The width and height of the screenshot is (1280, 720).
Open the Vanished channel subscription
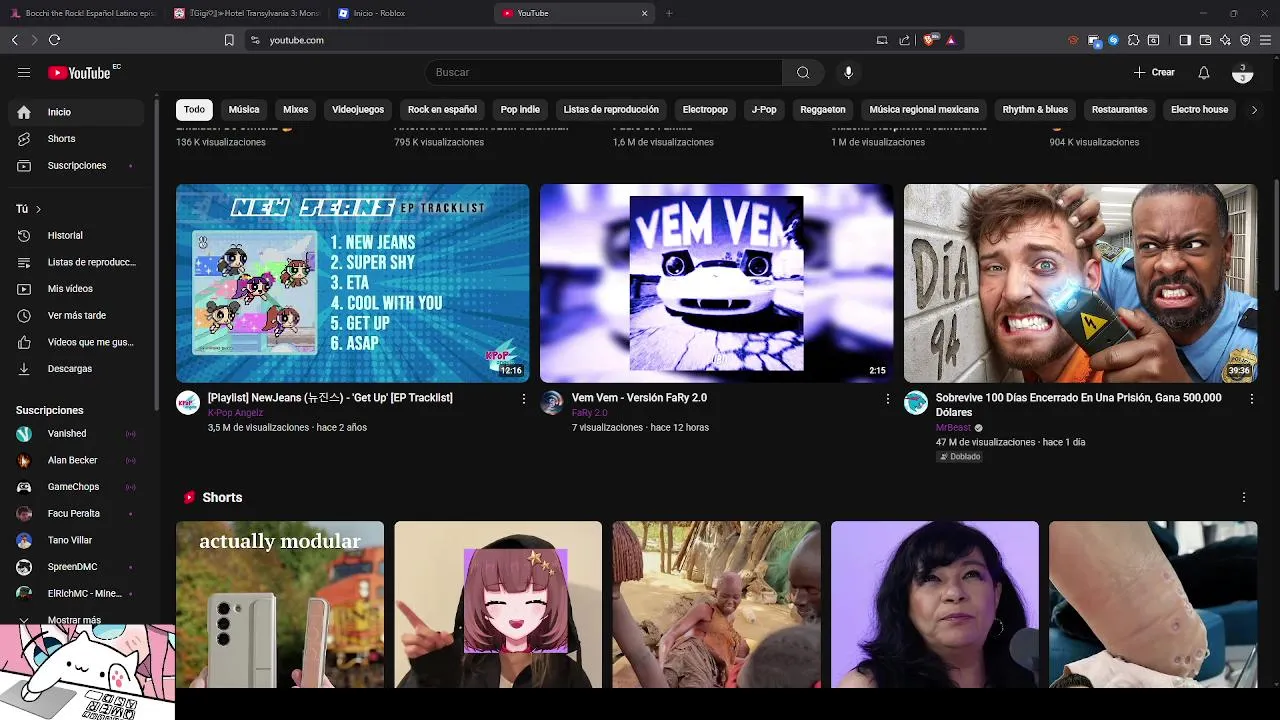(76, 433)
